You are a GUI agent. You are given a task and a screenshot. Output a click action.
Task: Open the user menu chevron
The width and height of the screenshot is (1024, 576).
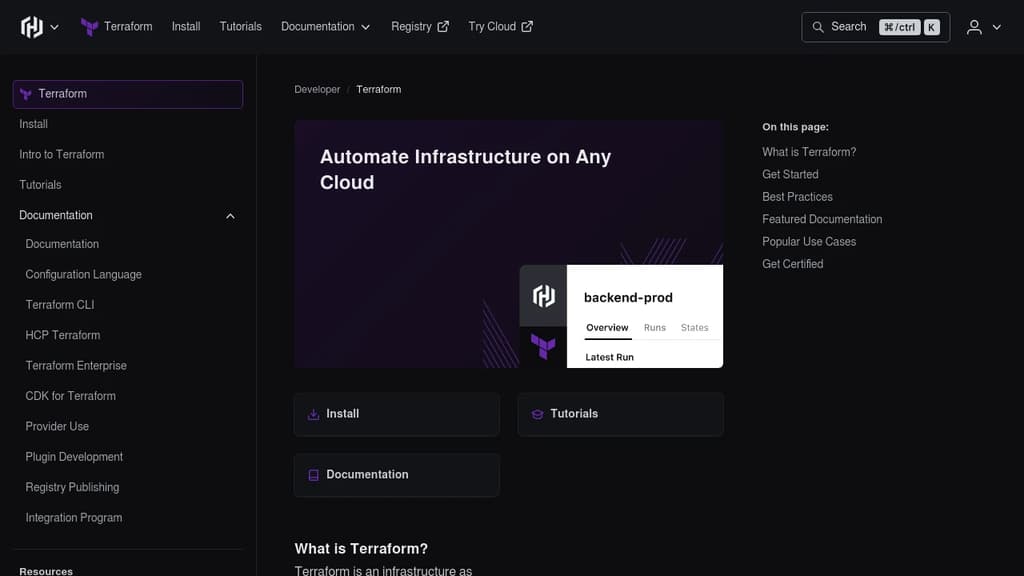pos(997,27)
